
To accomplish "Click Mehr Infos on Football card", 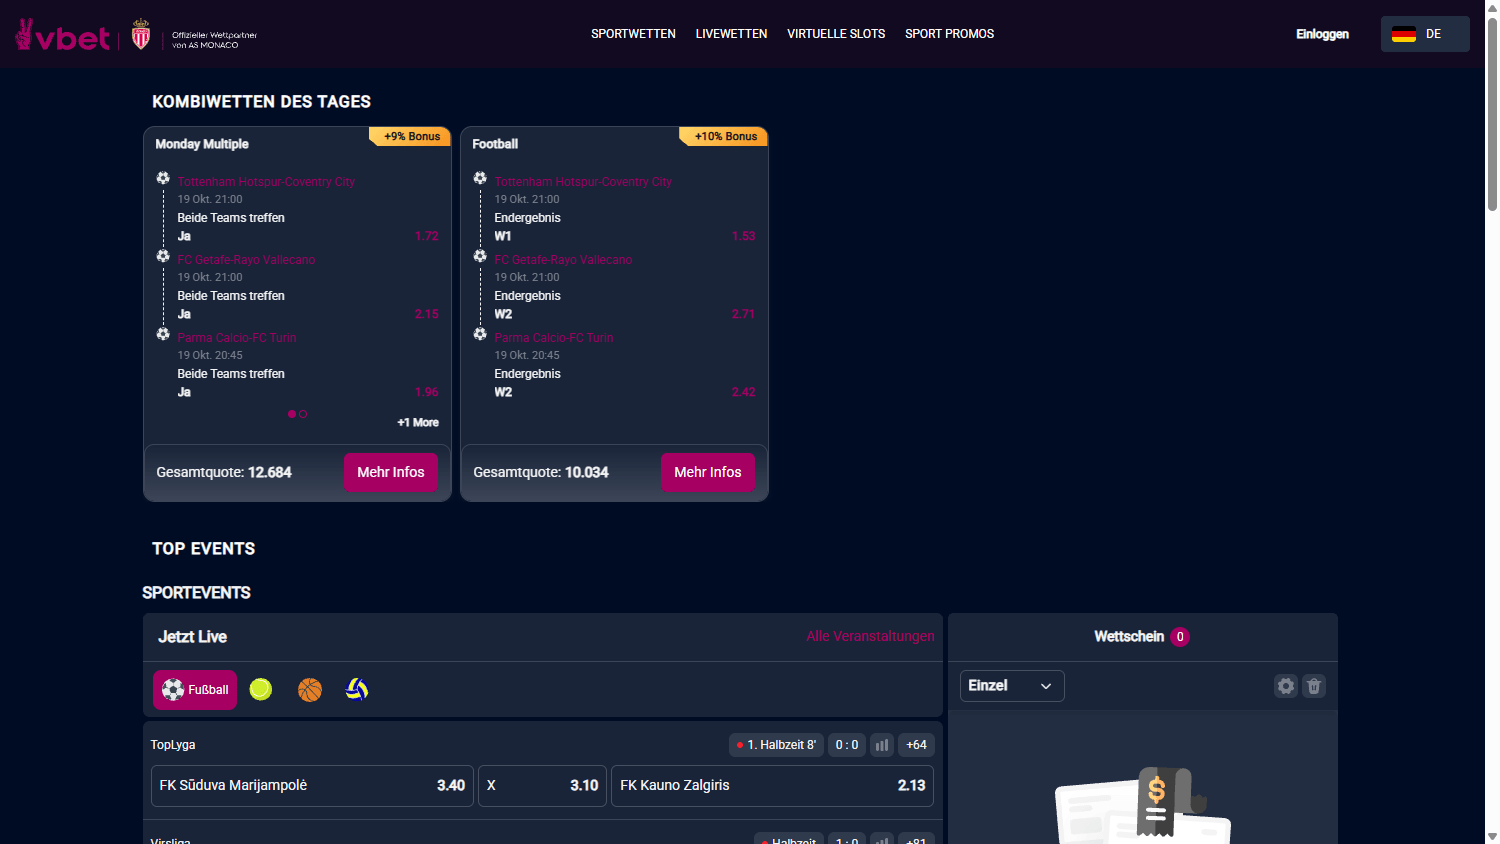I will point(708,472).
